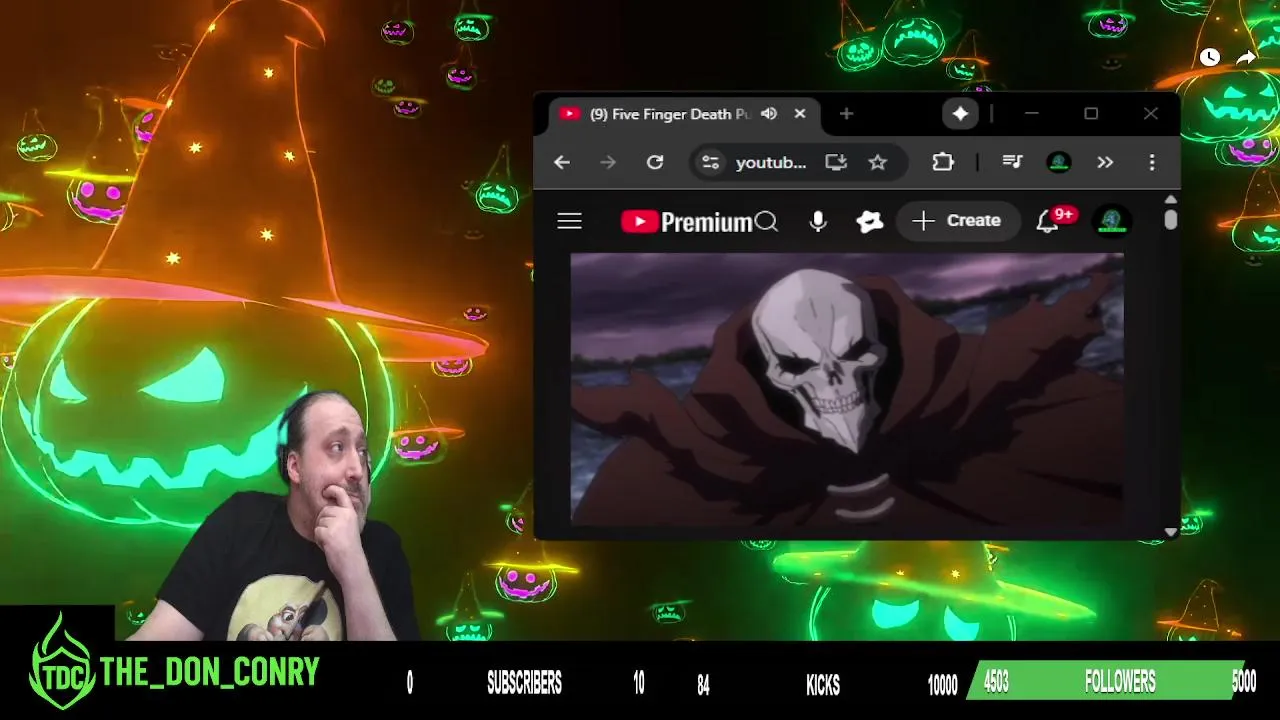Click the page vertical scrollbar thumb
1280x720 pixels.
tap(1170, 220)
